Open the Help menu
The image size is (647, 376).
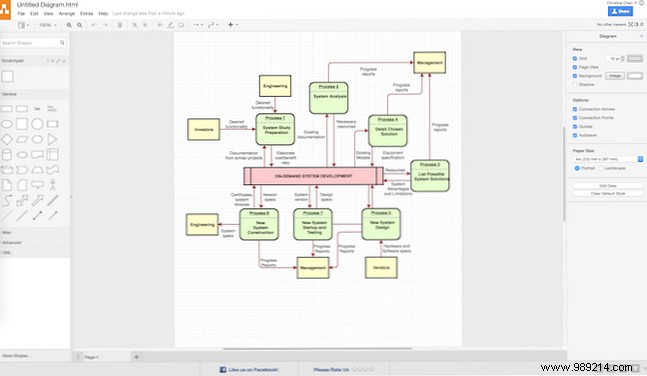[103, 14]
